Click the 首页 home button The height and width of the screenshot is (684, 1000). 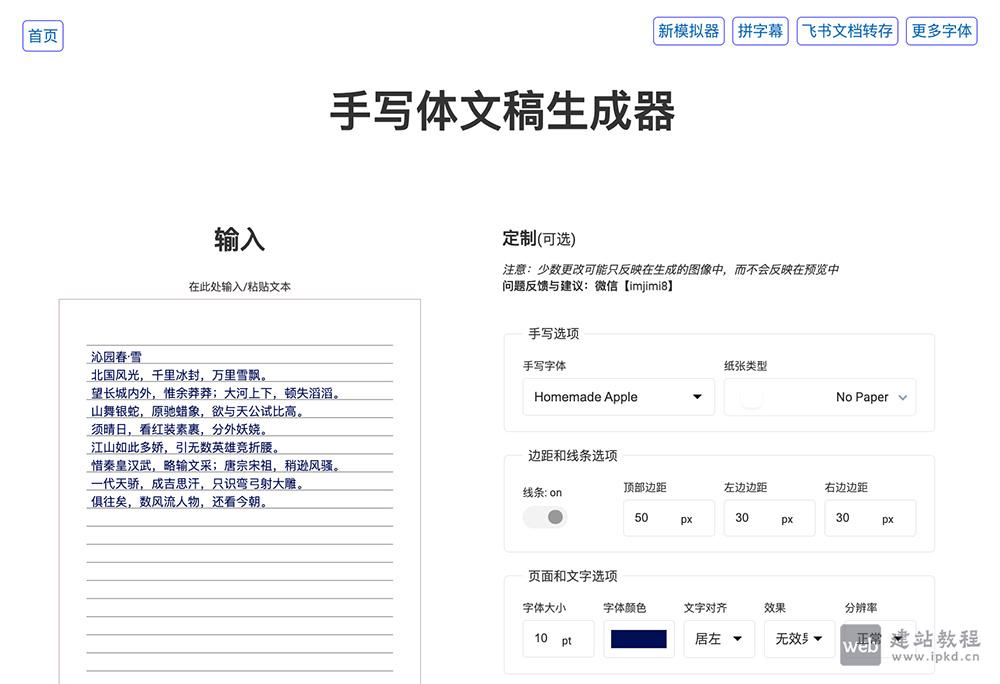click(x=42, y=34)
